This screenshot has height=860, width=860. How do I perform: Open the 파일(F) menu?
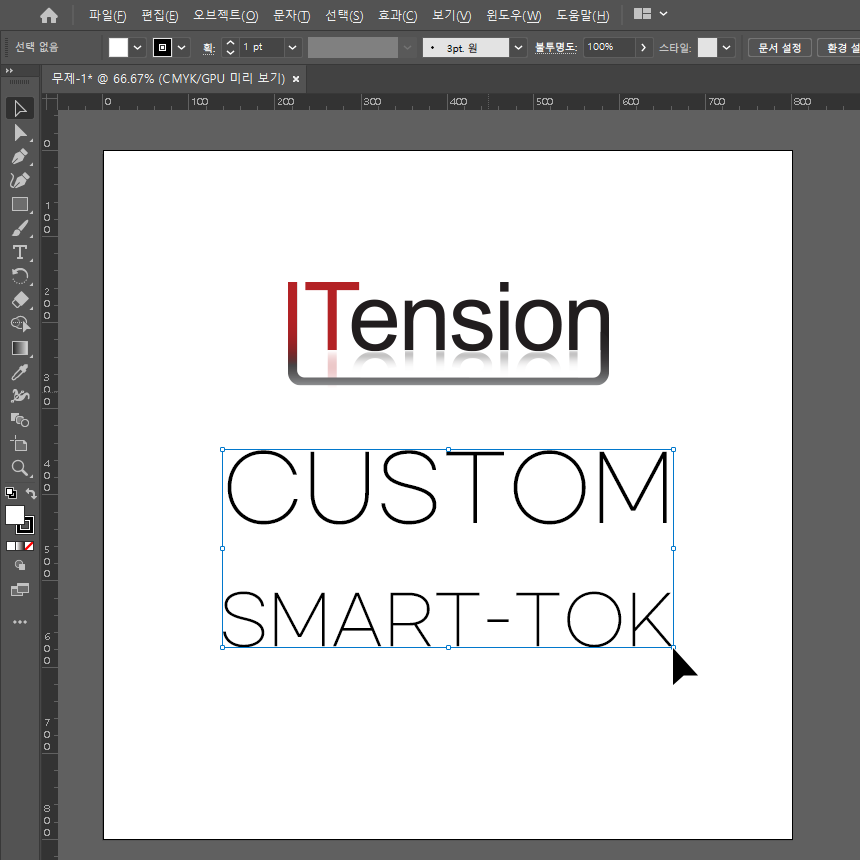point(107,15)
